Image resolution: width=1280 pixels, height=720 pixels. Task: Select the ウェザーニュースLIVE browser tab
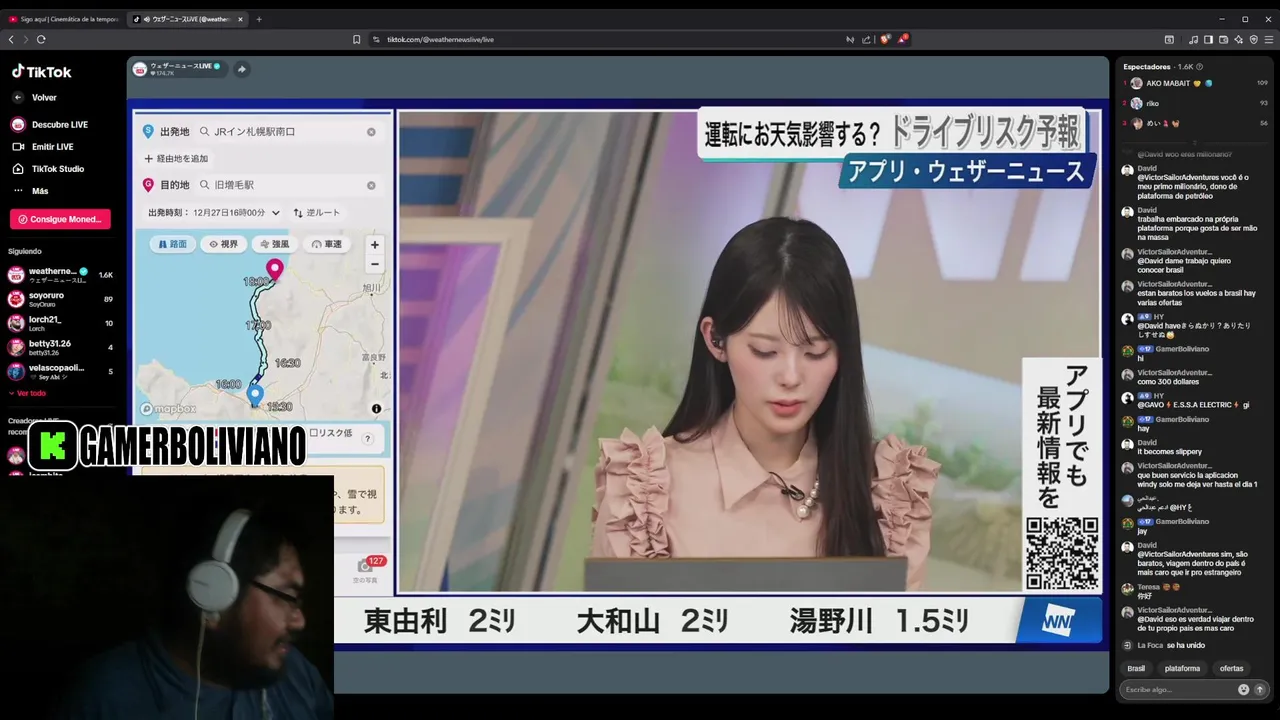[x=188, y=19]
